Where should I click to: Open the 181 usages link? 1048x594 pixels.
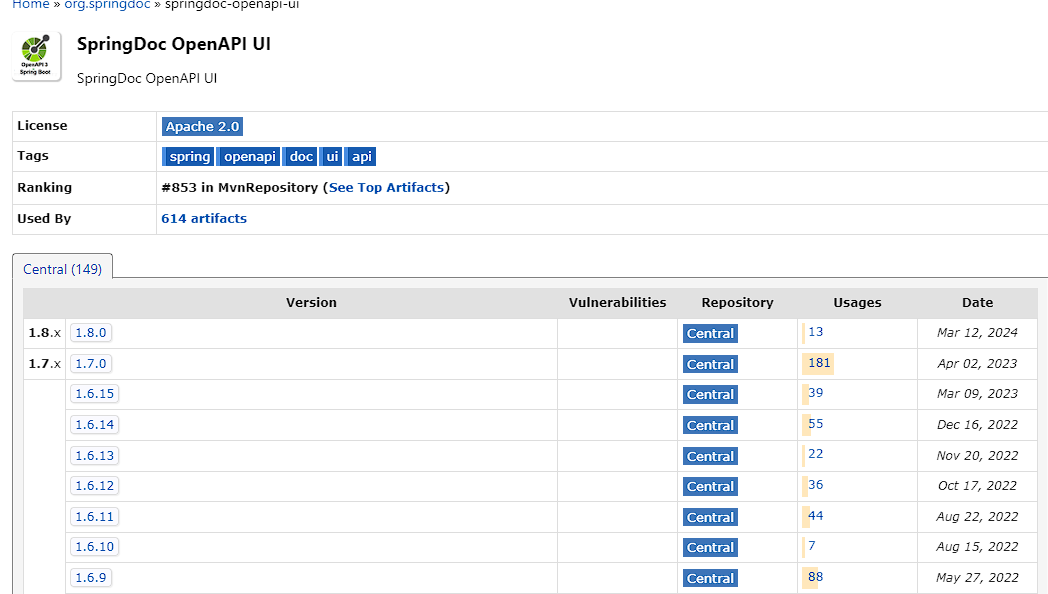point(819,363)
